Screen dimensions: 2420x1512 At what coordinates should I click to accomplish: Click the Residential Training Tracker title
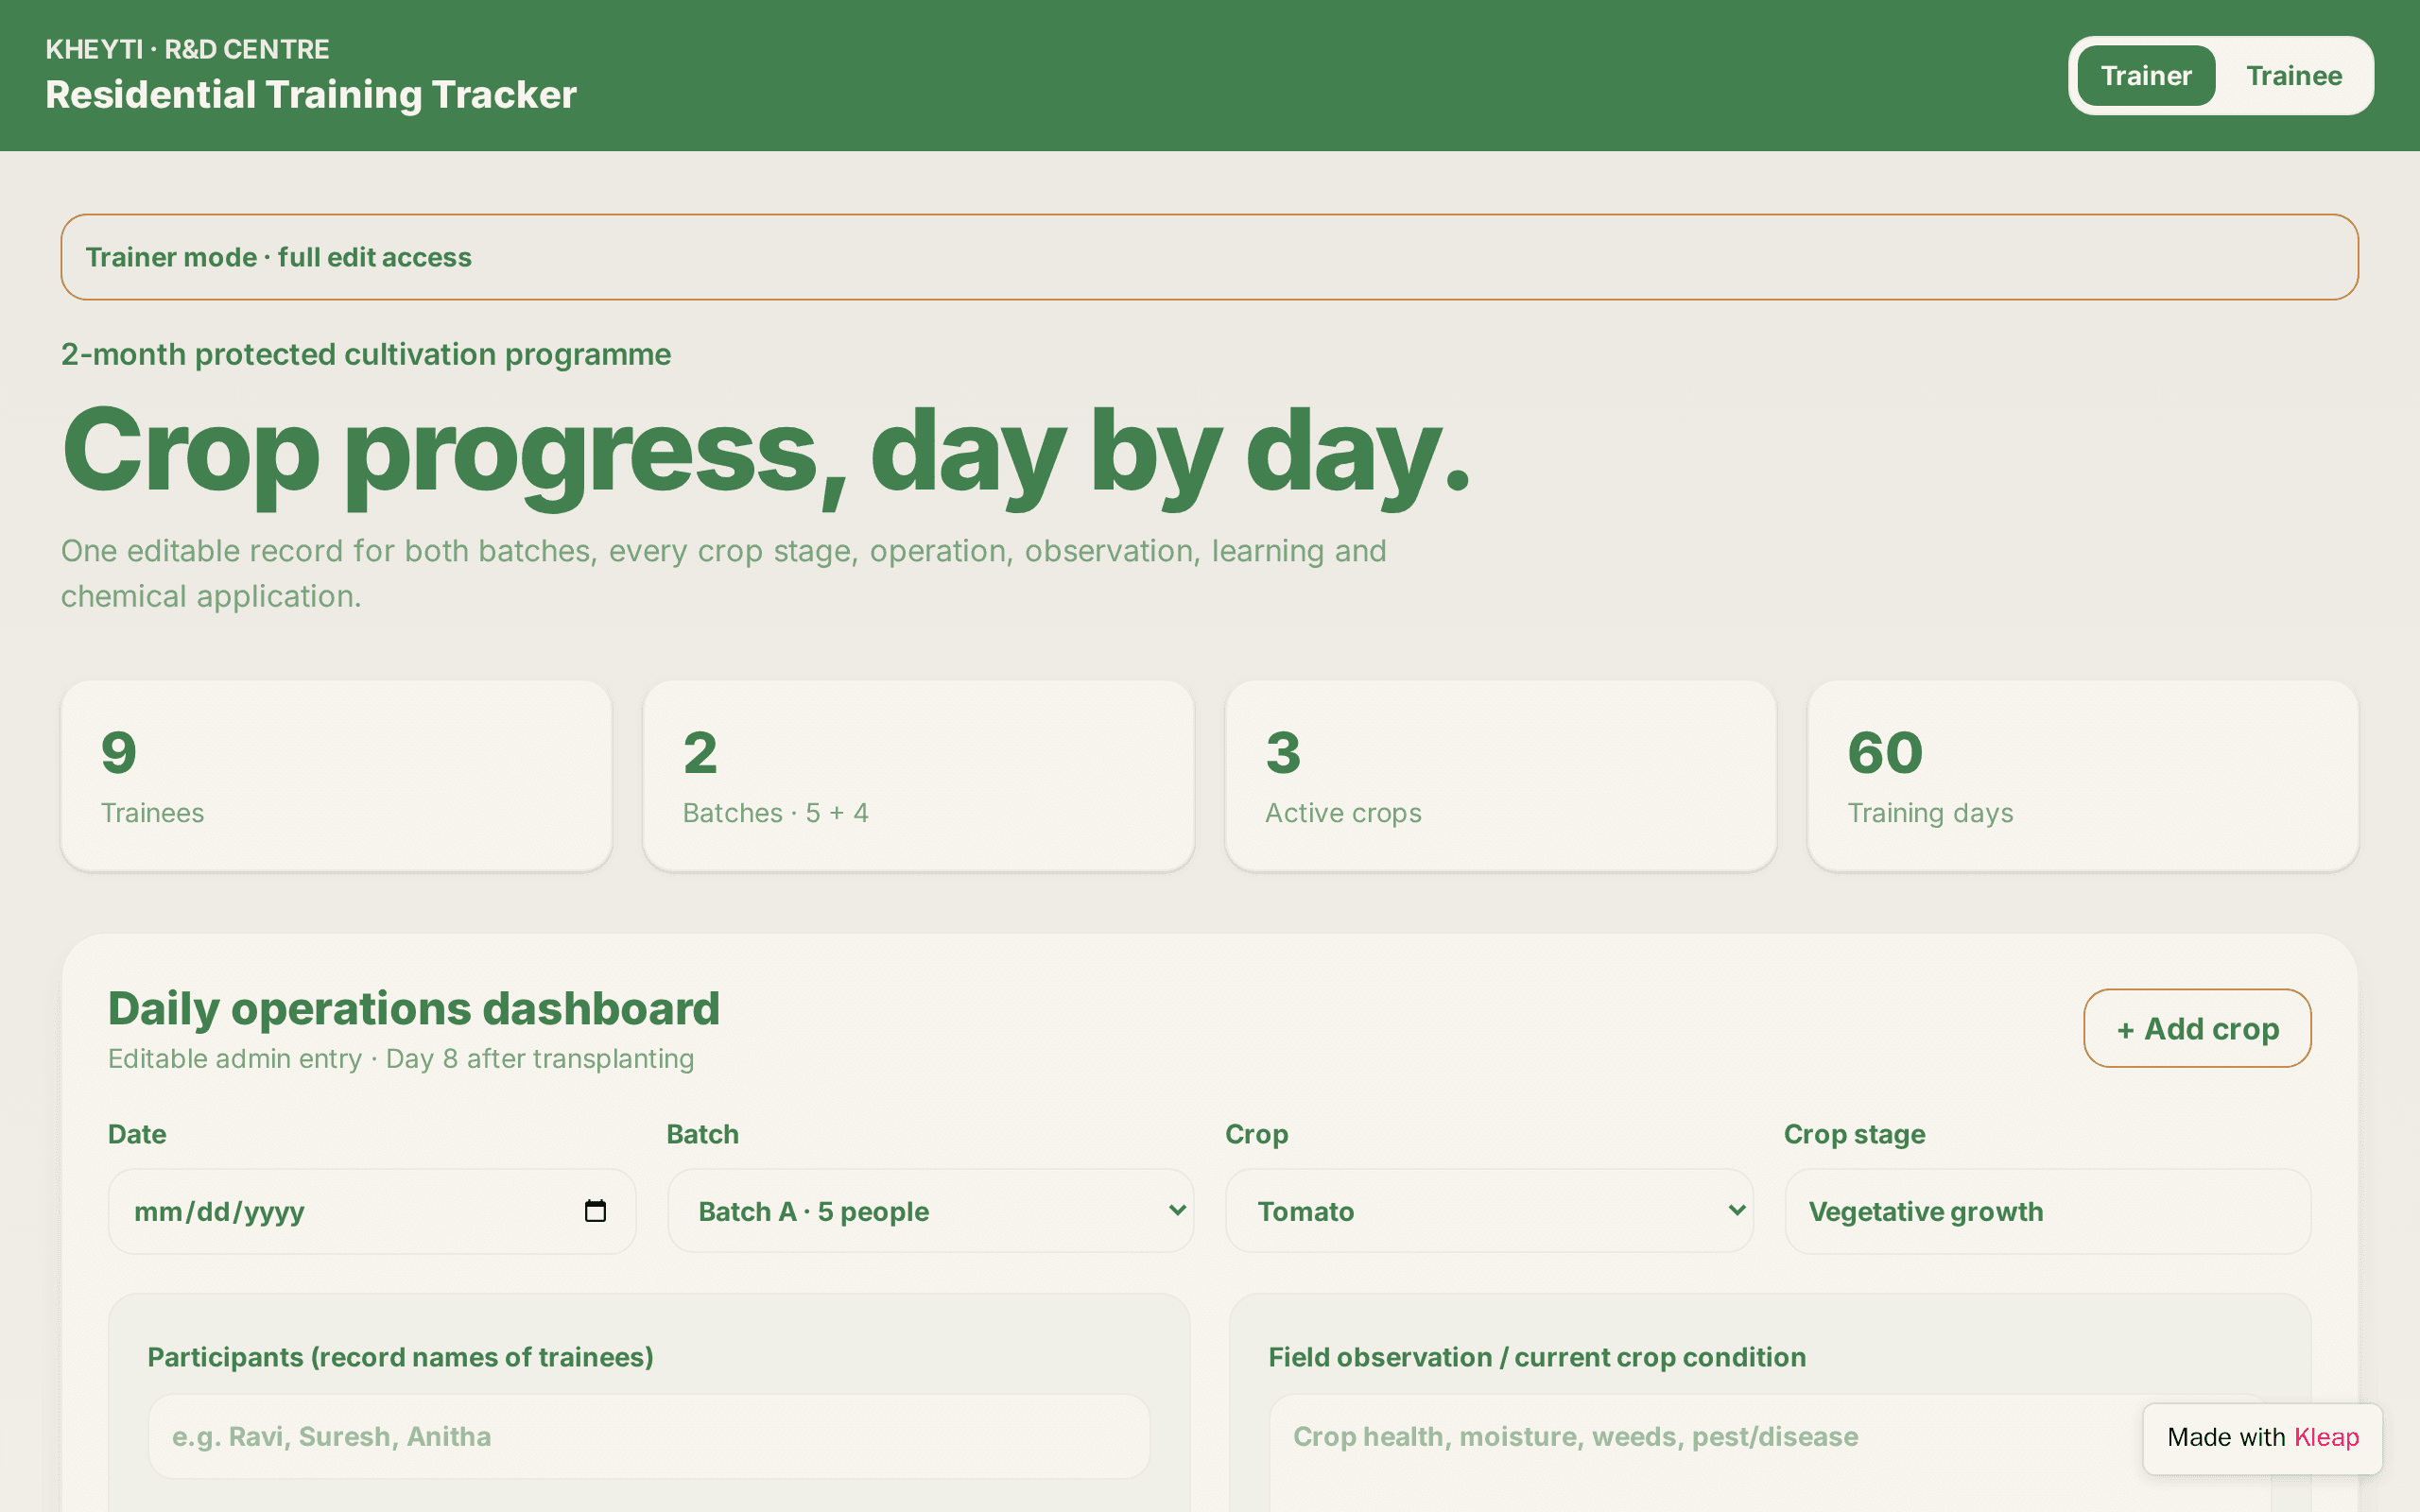tap(311, 95)
